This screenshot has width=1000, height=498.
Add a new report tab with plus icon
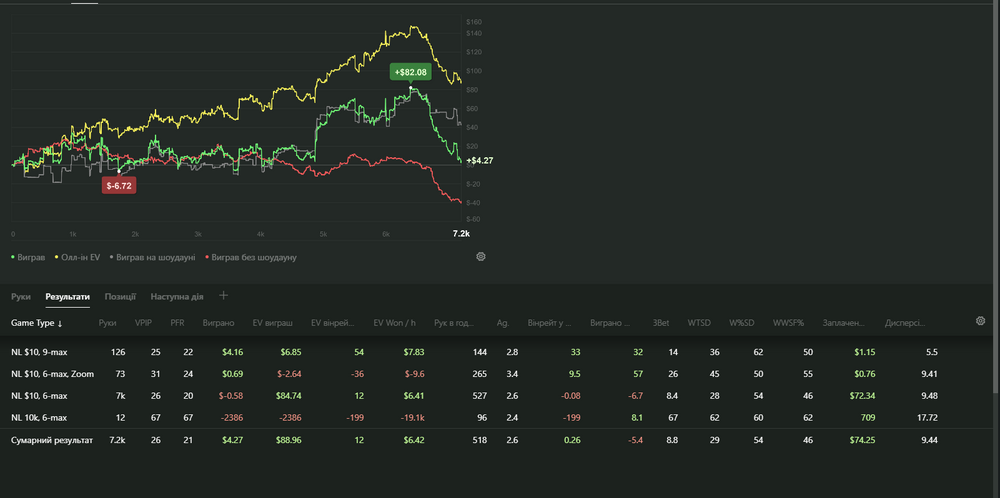point(224,296)
